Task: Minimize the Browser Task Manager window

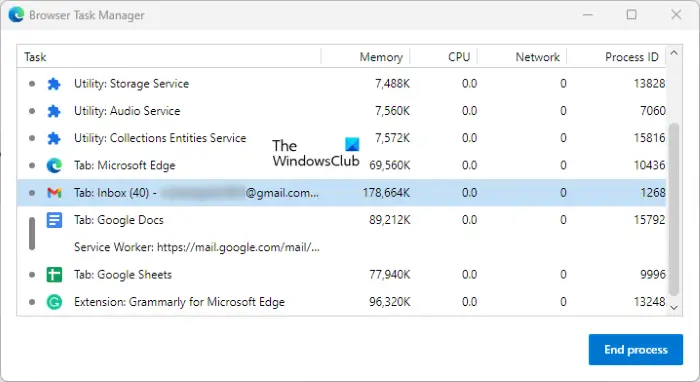Action: click(x=588, y=15)
